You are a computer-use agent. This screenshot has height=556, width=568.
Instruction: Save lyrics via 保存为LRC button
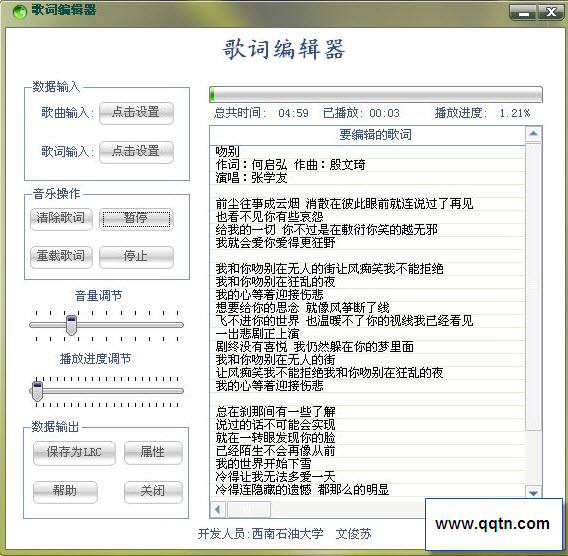74,453
